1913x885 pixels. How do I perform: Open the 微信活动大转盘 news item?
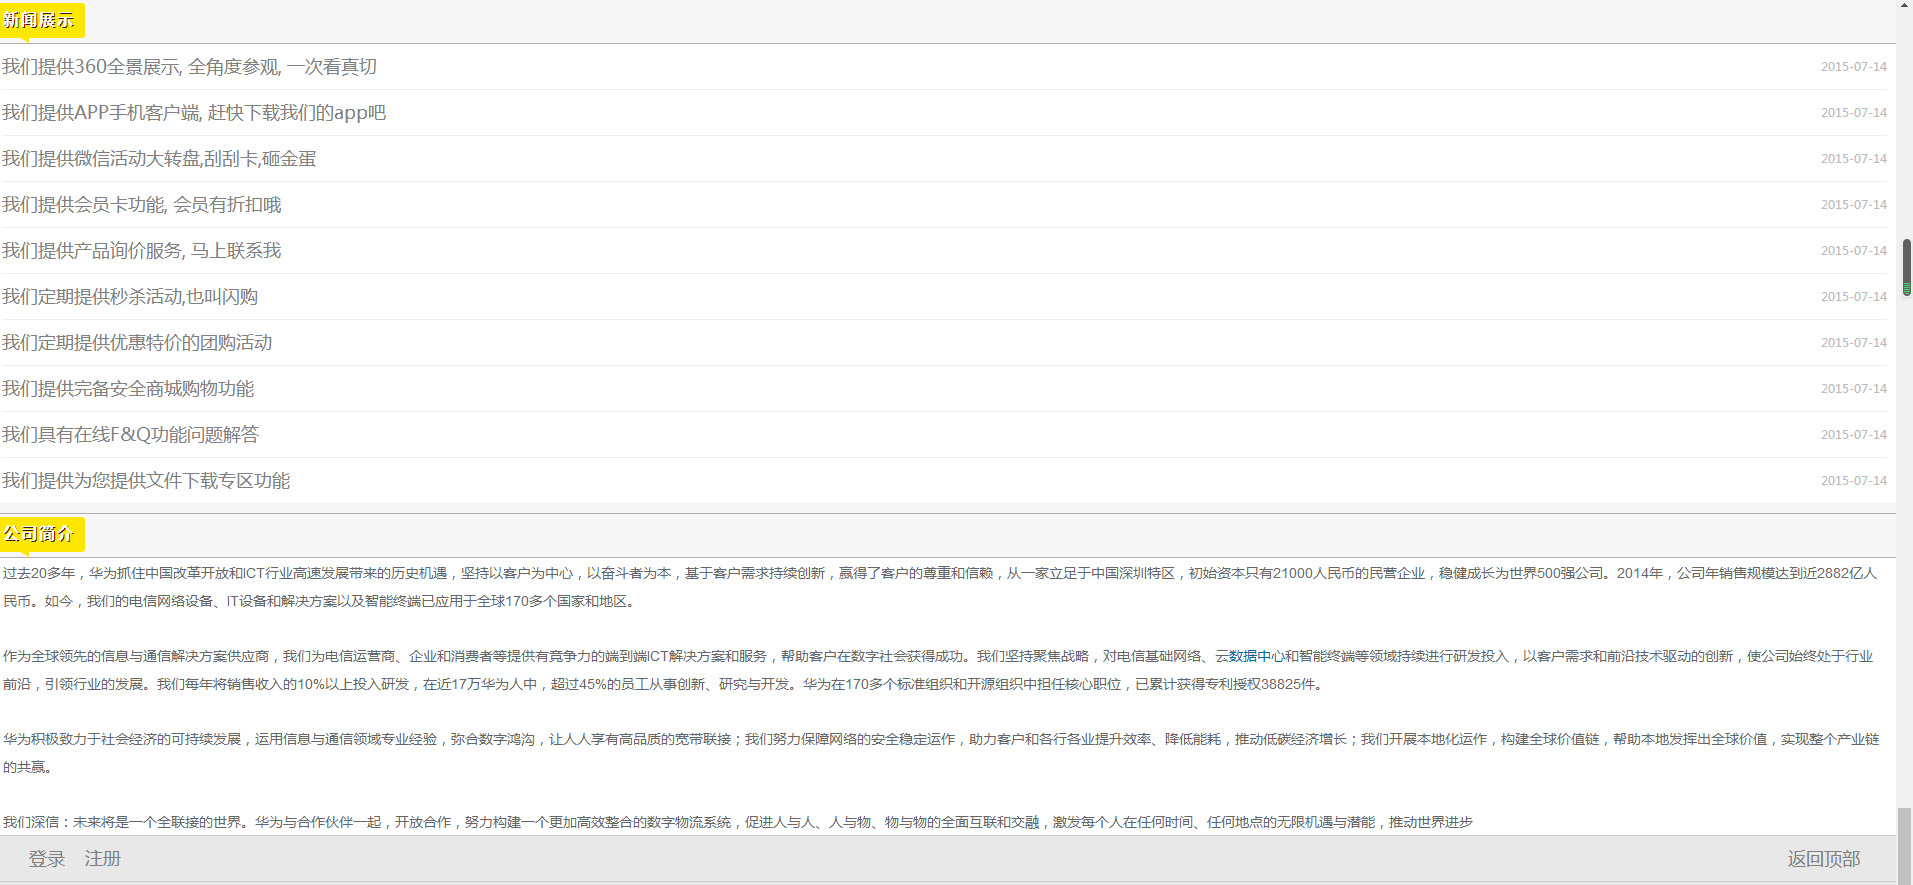(159, 159)
